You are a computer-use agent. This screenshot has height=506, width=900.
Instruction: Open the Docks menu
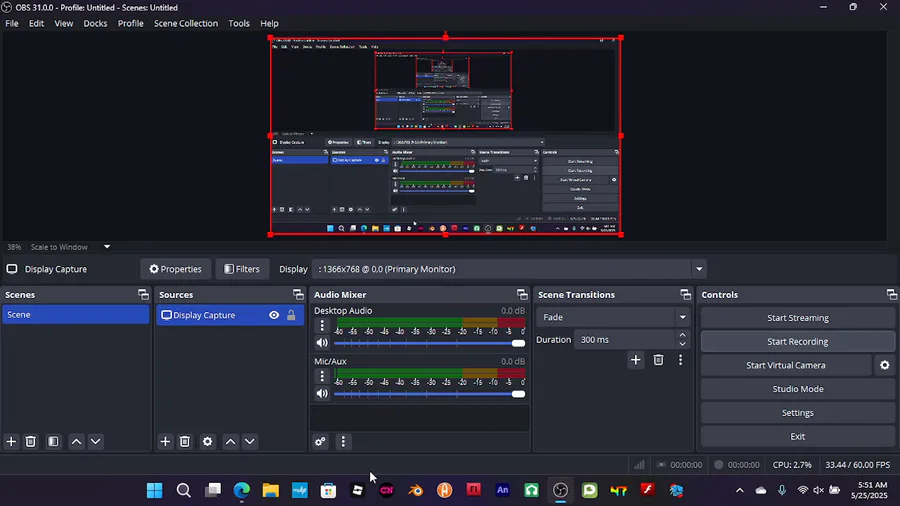point(95,24)
